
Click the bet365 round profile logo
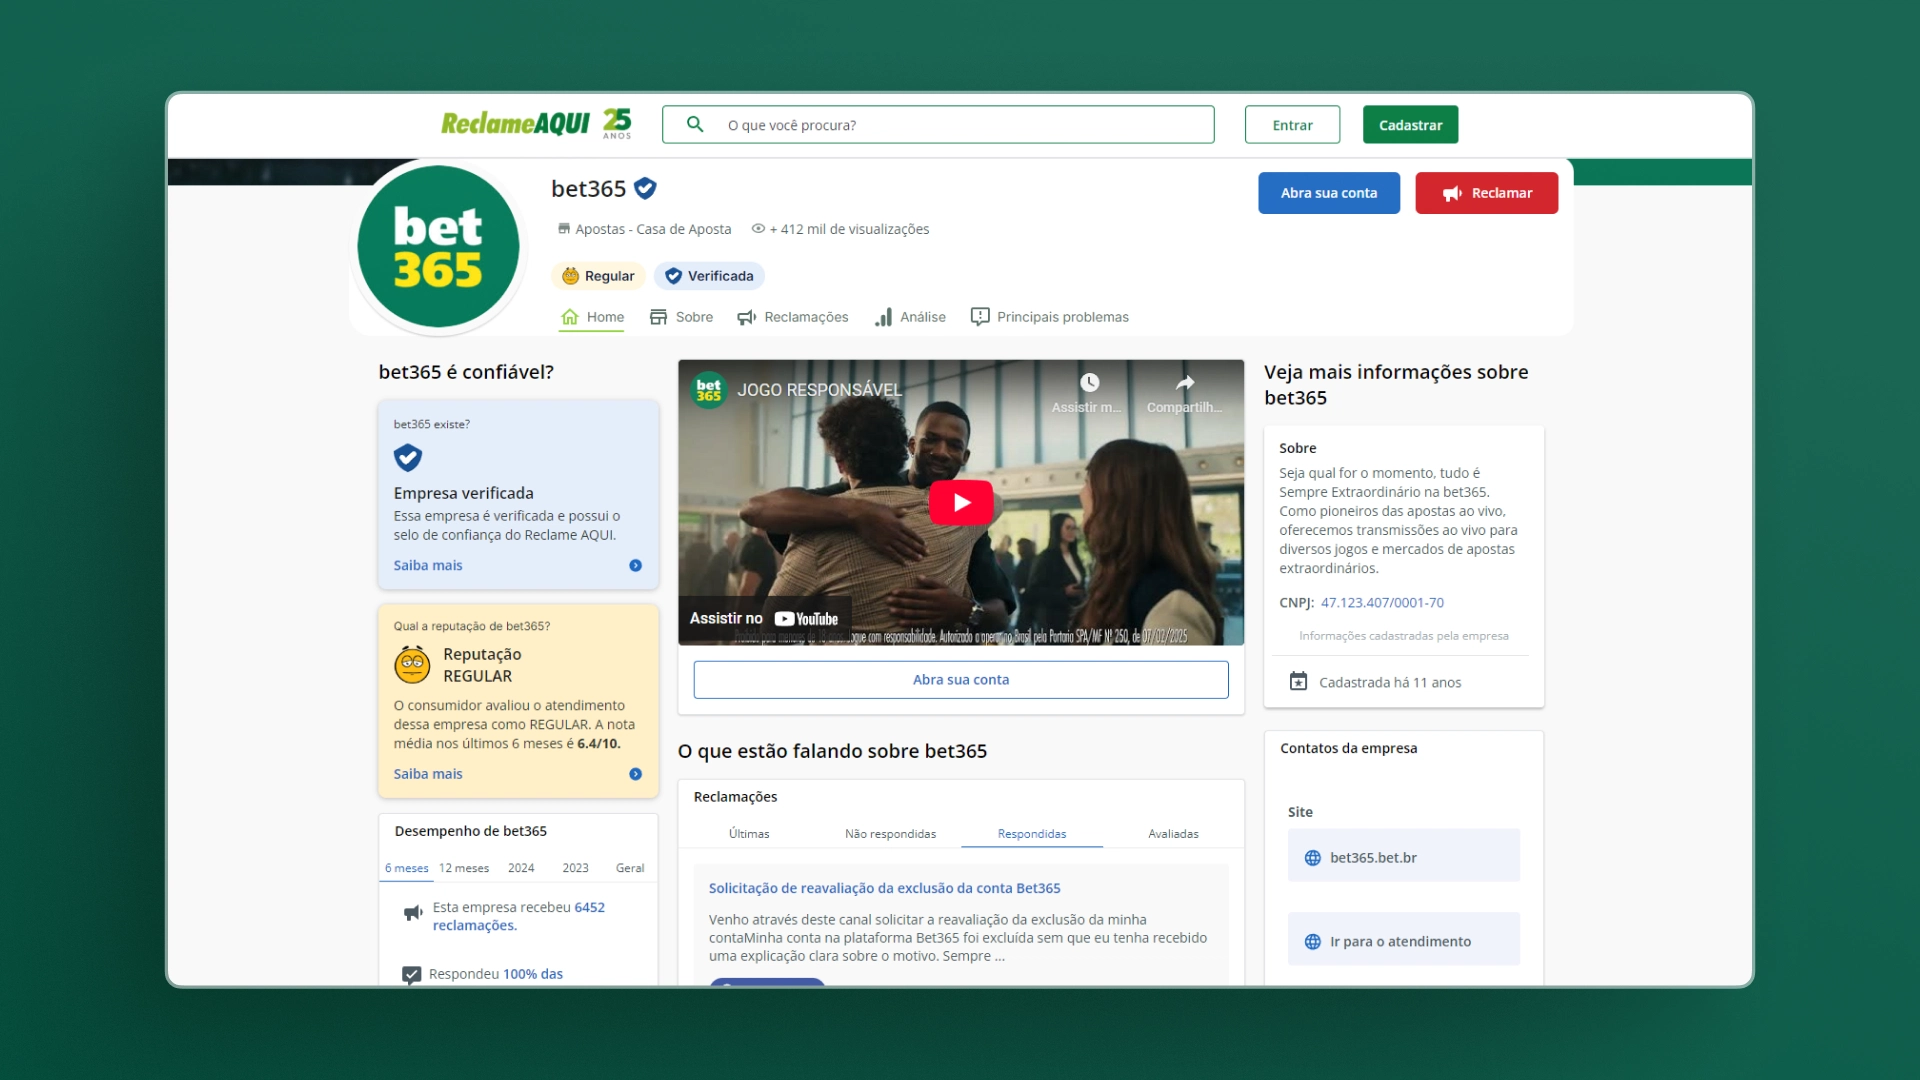438,246
